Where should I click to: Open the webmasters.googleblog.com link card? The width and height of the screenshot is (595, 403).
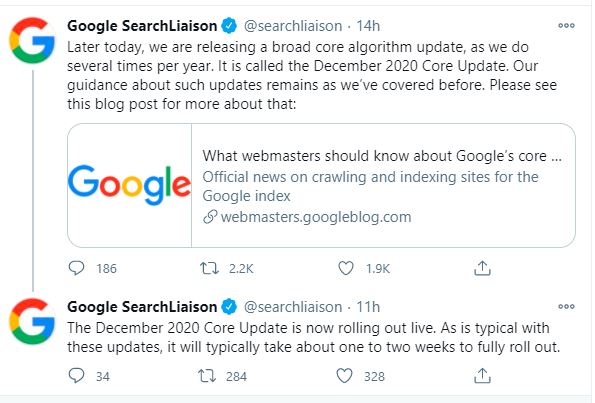pos(321,186)
